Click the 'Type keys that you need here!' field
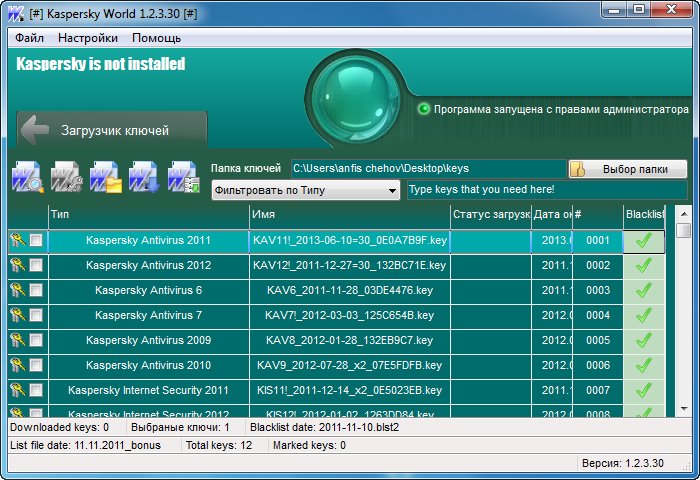The image size is (700, 480). pyautogui.click(x=547, y=190)
